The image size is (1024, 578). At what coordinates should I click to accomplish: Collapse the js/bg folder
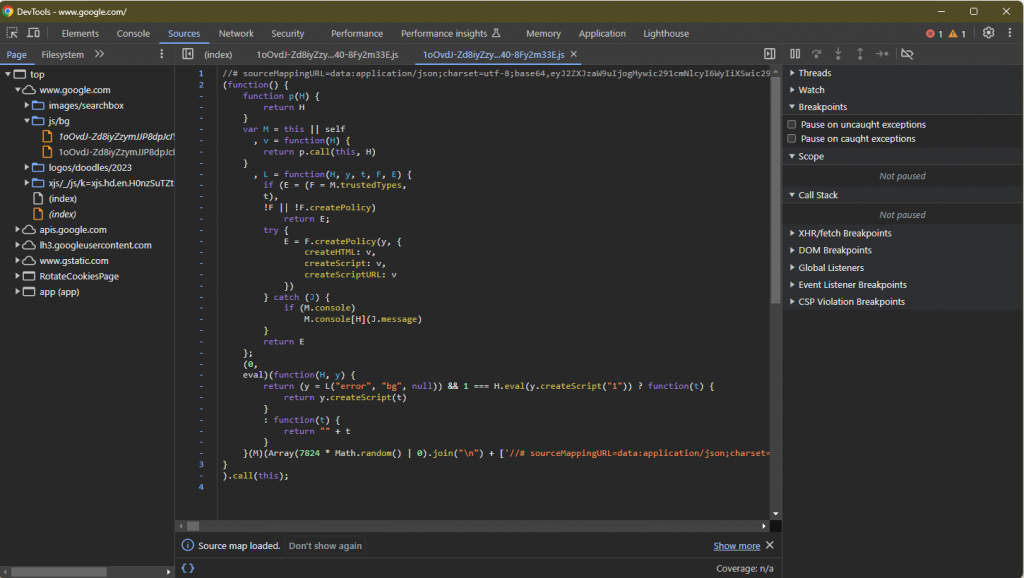(27, 121)
